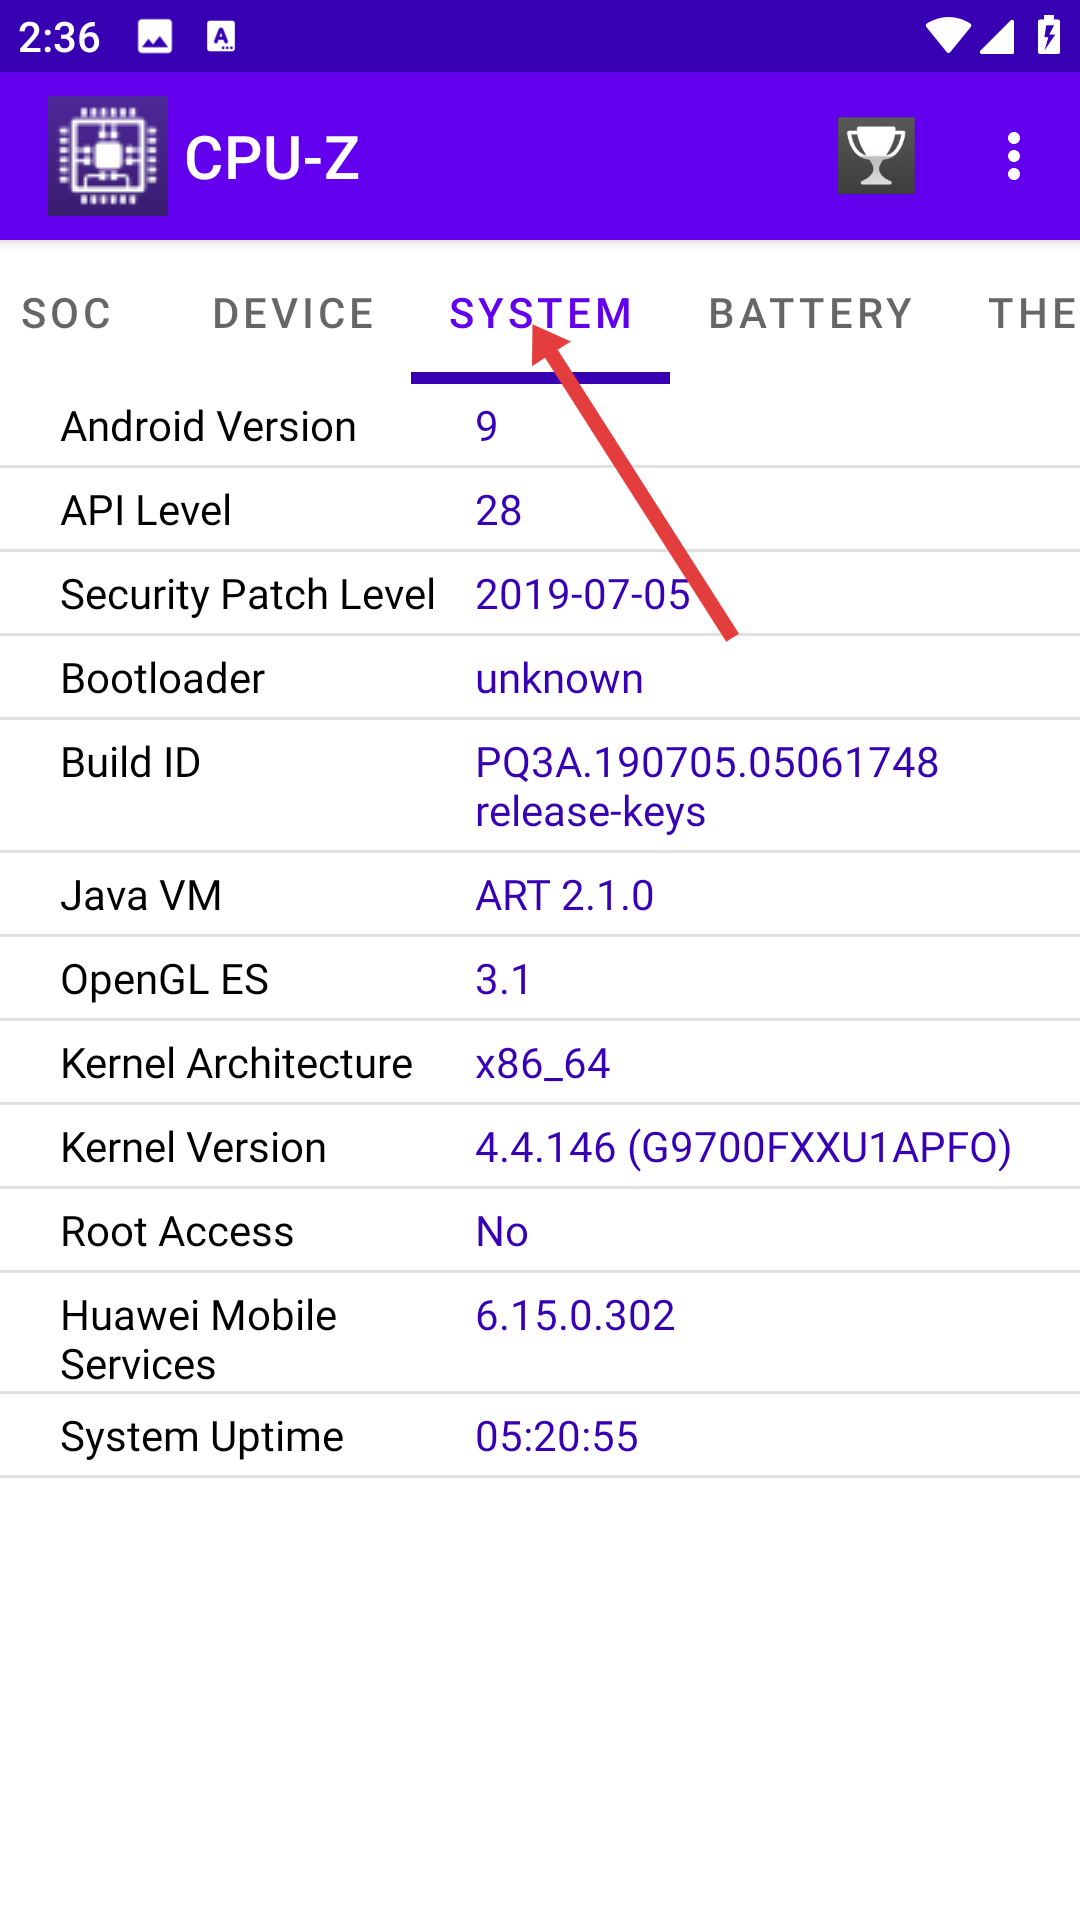This screenshot has height=1920, width=1080.
Task: Tap the cellular signal icon
Action: tap(997, 36)
